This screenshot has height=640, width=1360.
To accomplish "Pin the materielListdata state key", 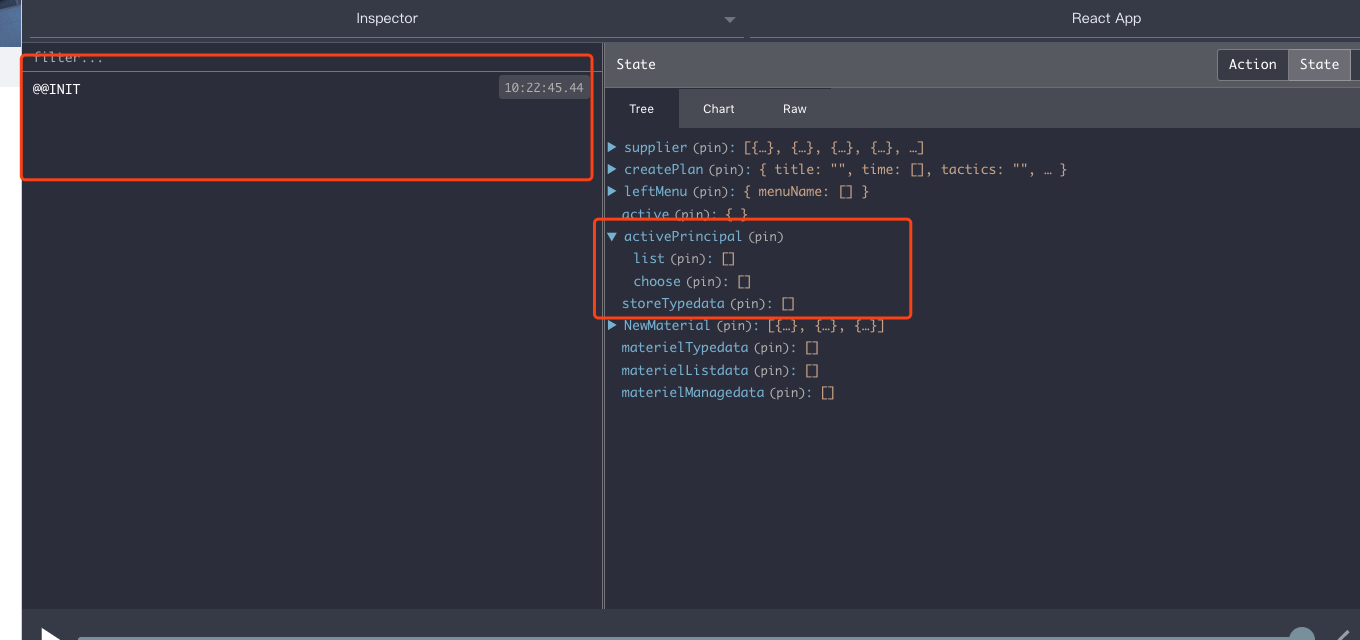I will (774, 371).
